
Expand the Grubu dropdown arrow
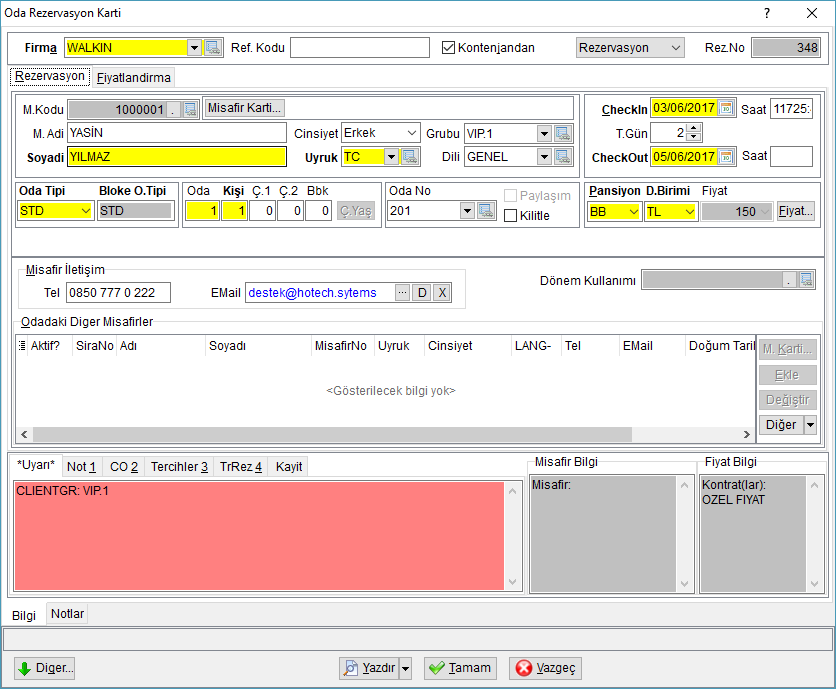click(x=544, y=133)
